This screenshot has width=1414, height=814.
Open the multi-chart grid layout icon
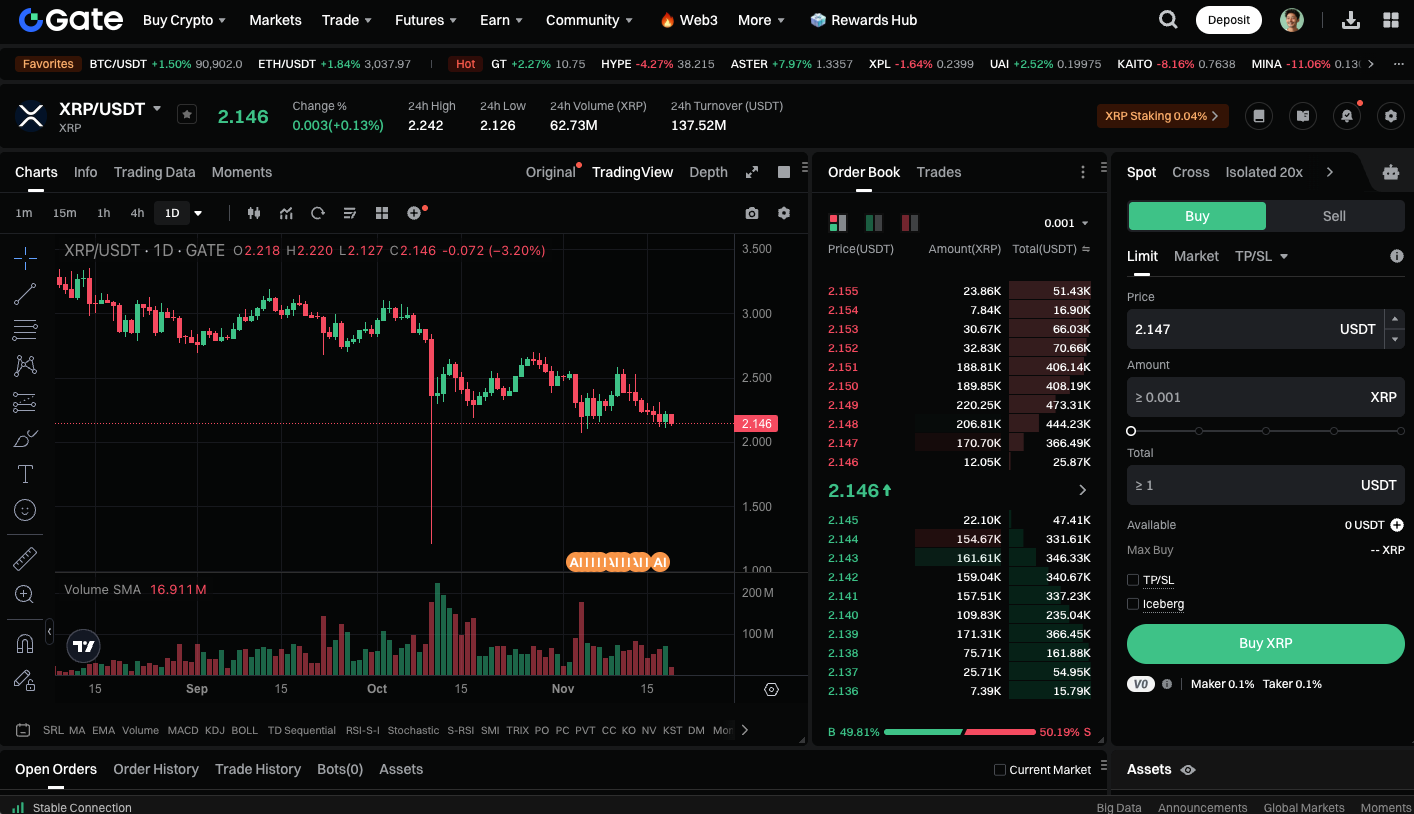(x=382, y=213)
